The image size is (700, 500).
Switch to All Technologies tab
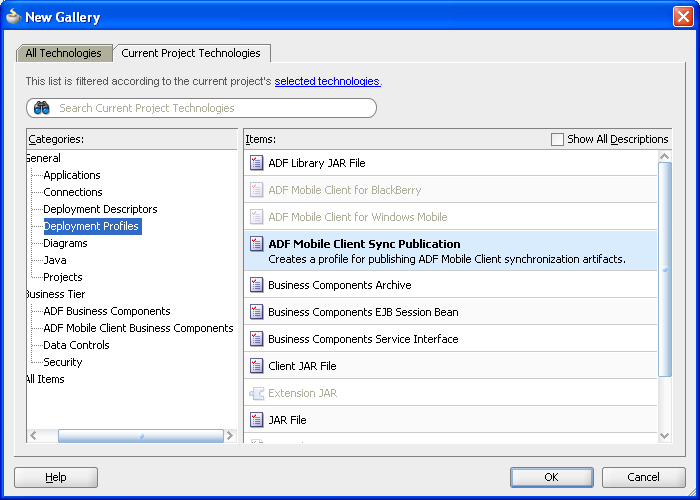pos(64,53)
